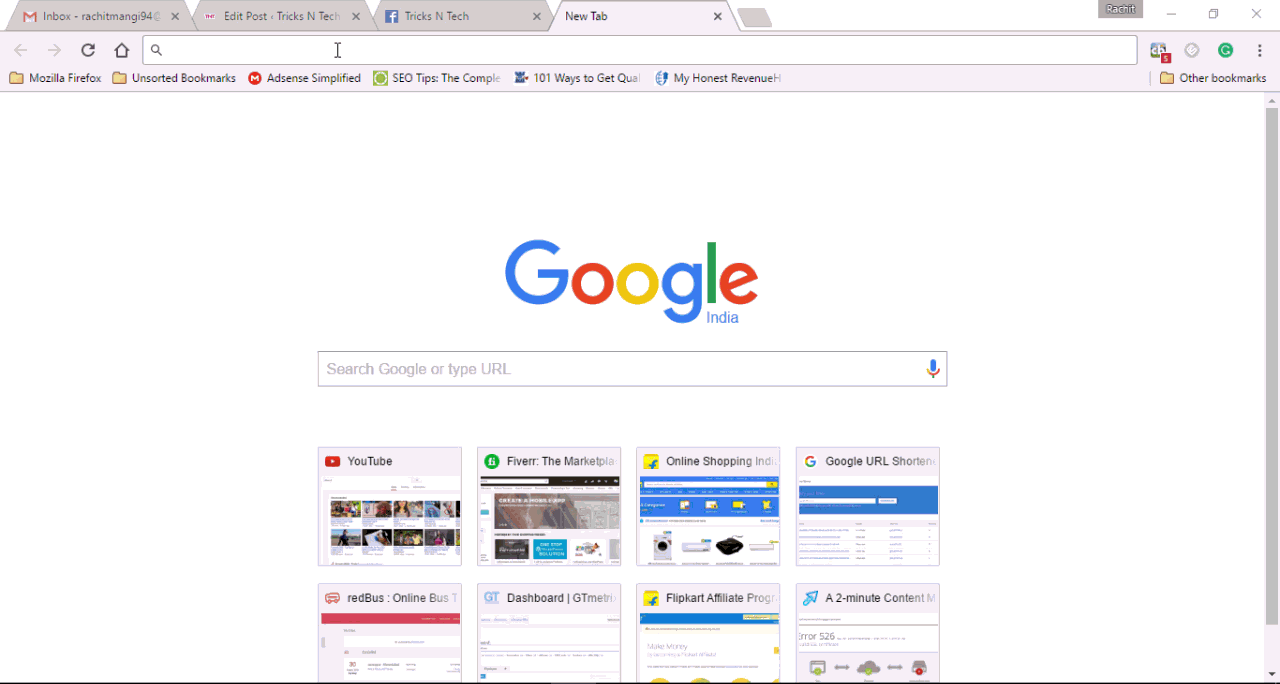Close the Inbox Gmail tab

tap(175, 16)
